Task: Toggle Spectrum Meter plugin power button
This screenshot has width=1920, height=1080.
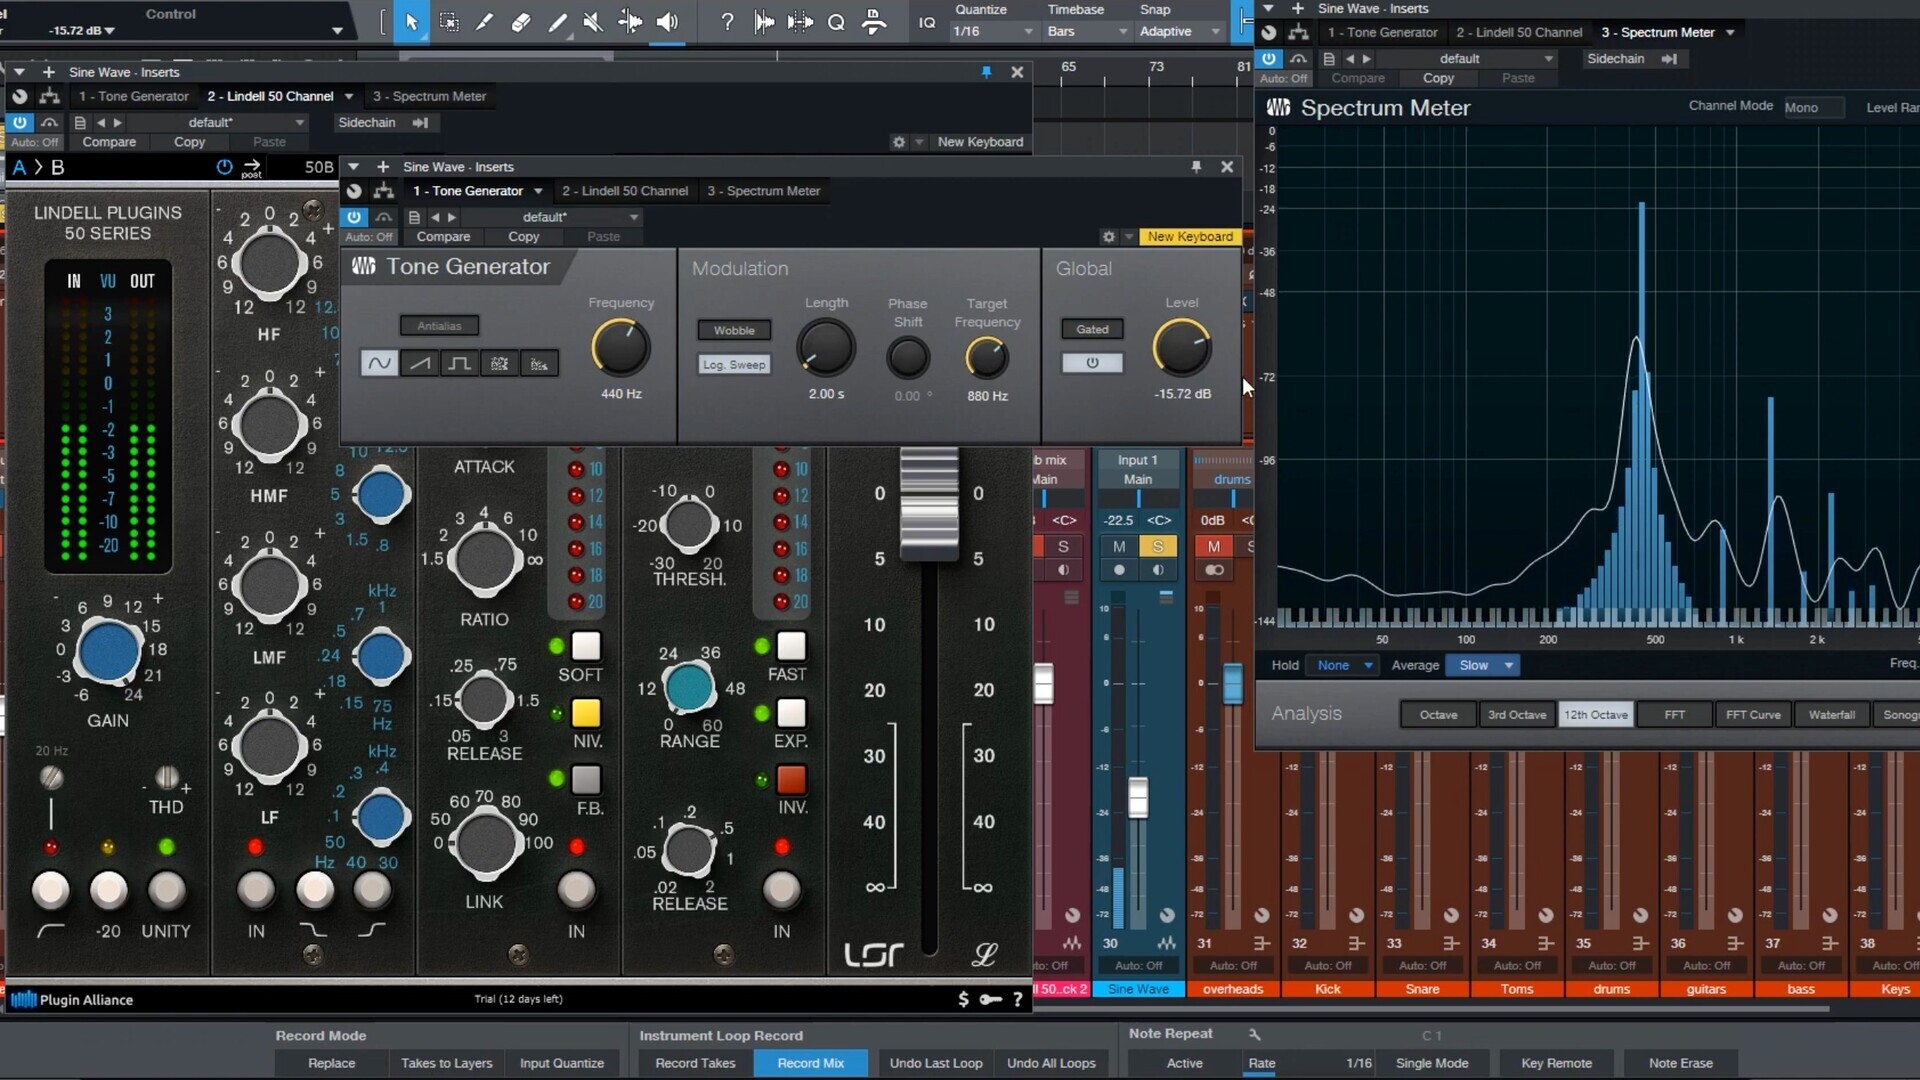Action: tap(1269, 59)
